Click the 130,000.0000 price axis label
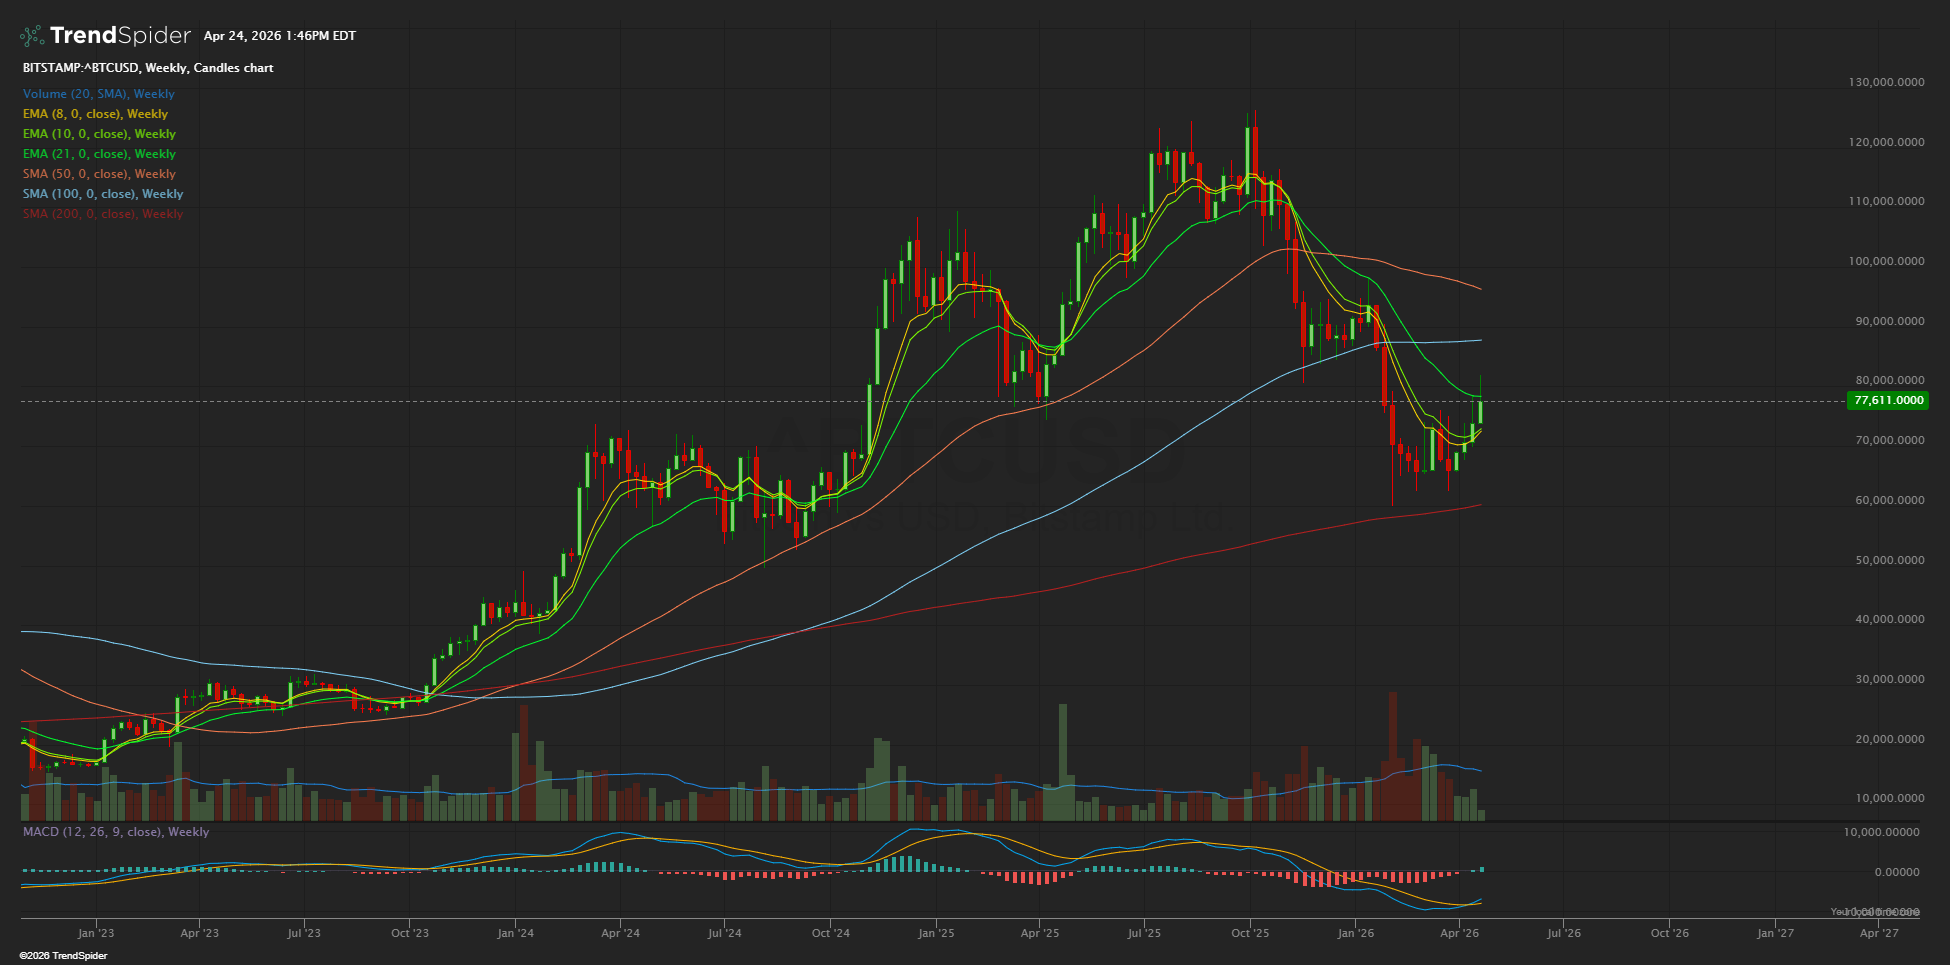This screenshot has width=1950, height=965. 1886,82
